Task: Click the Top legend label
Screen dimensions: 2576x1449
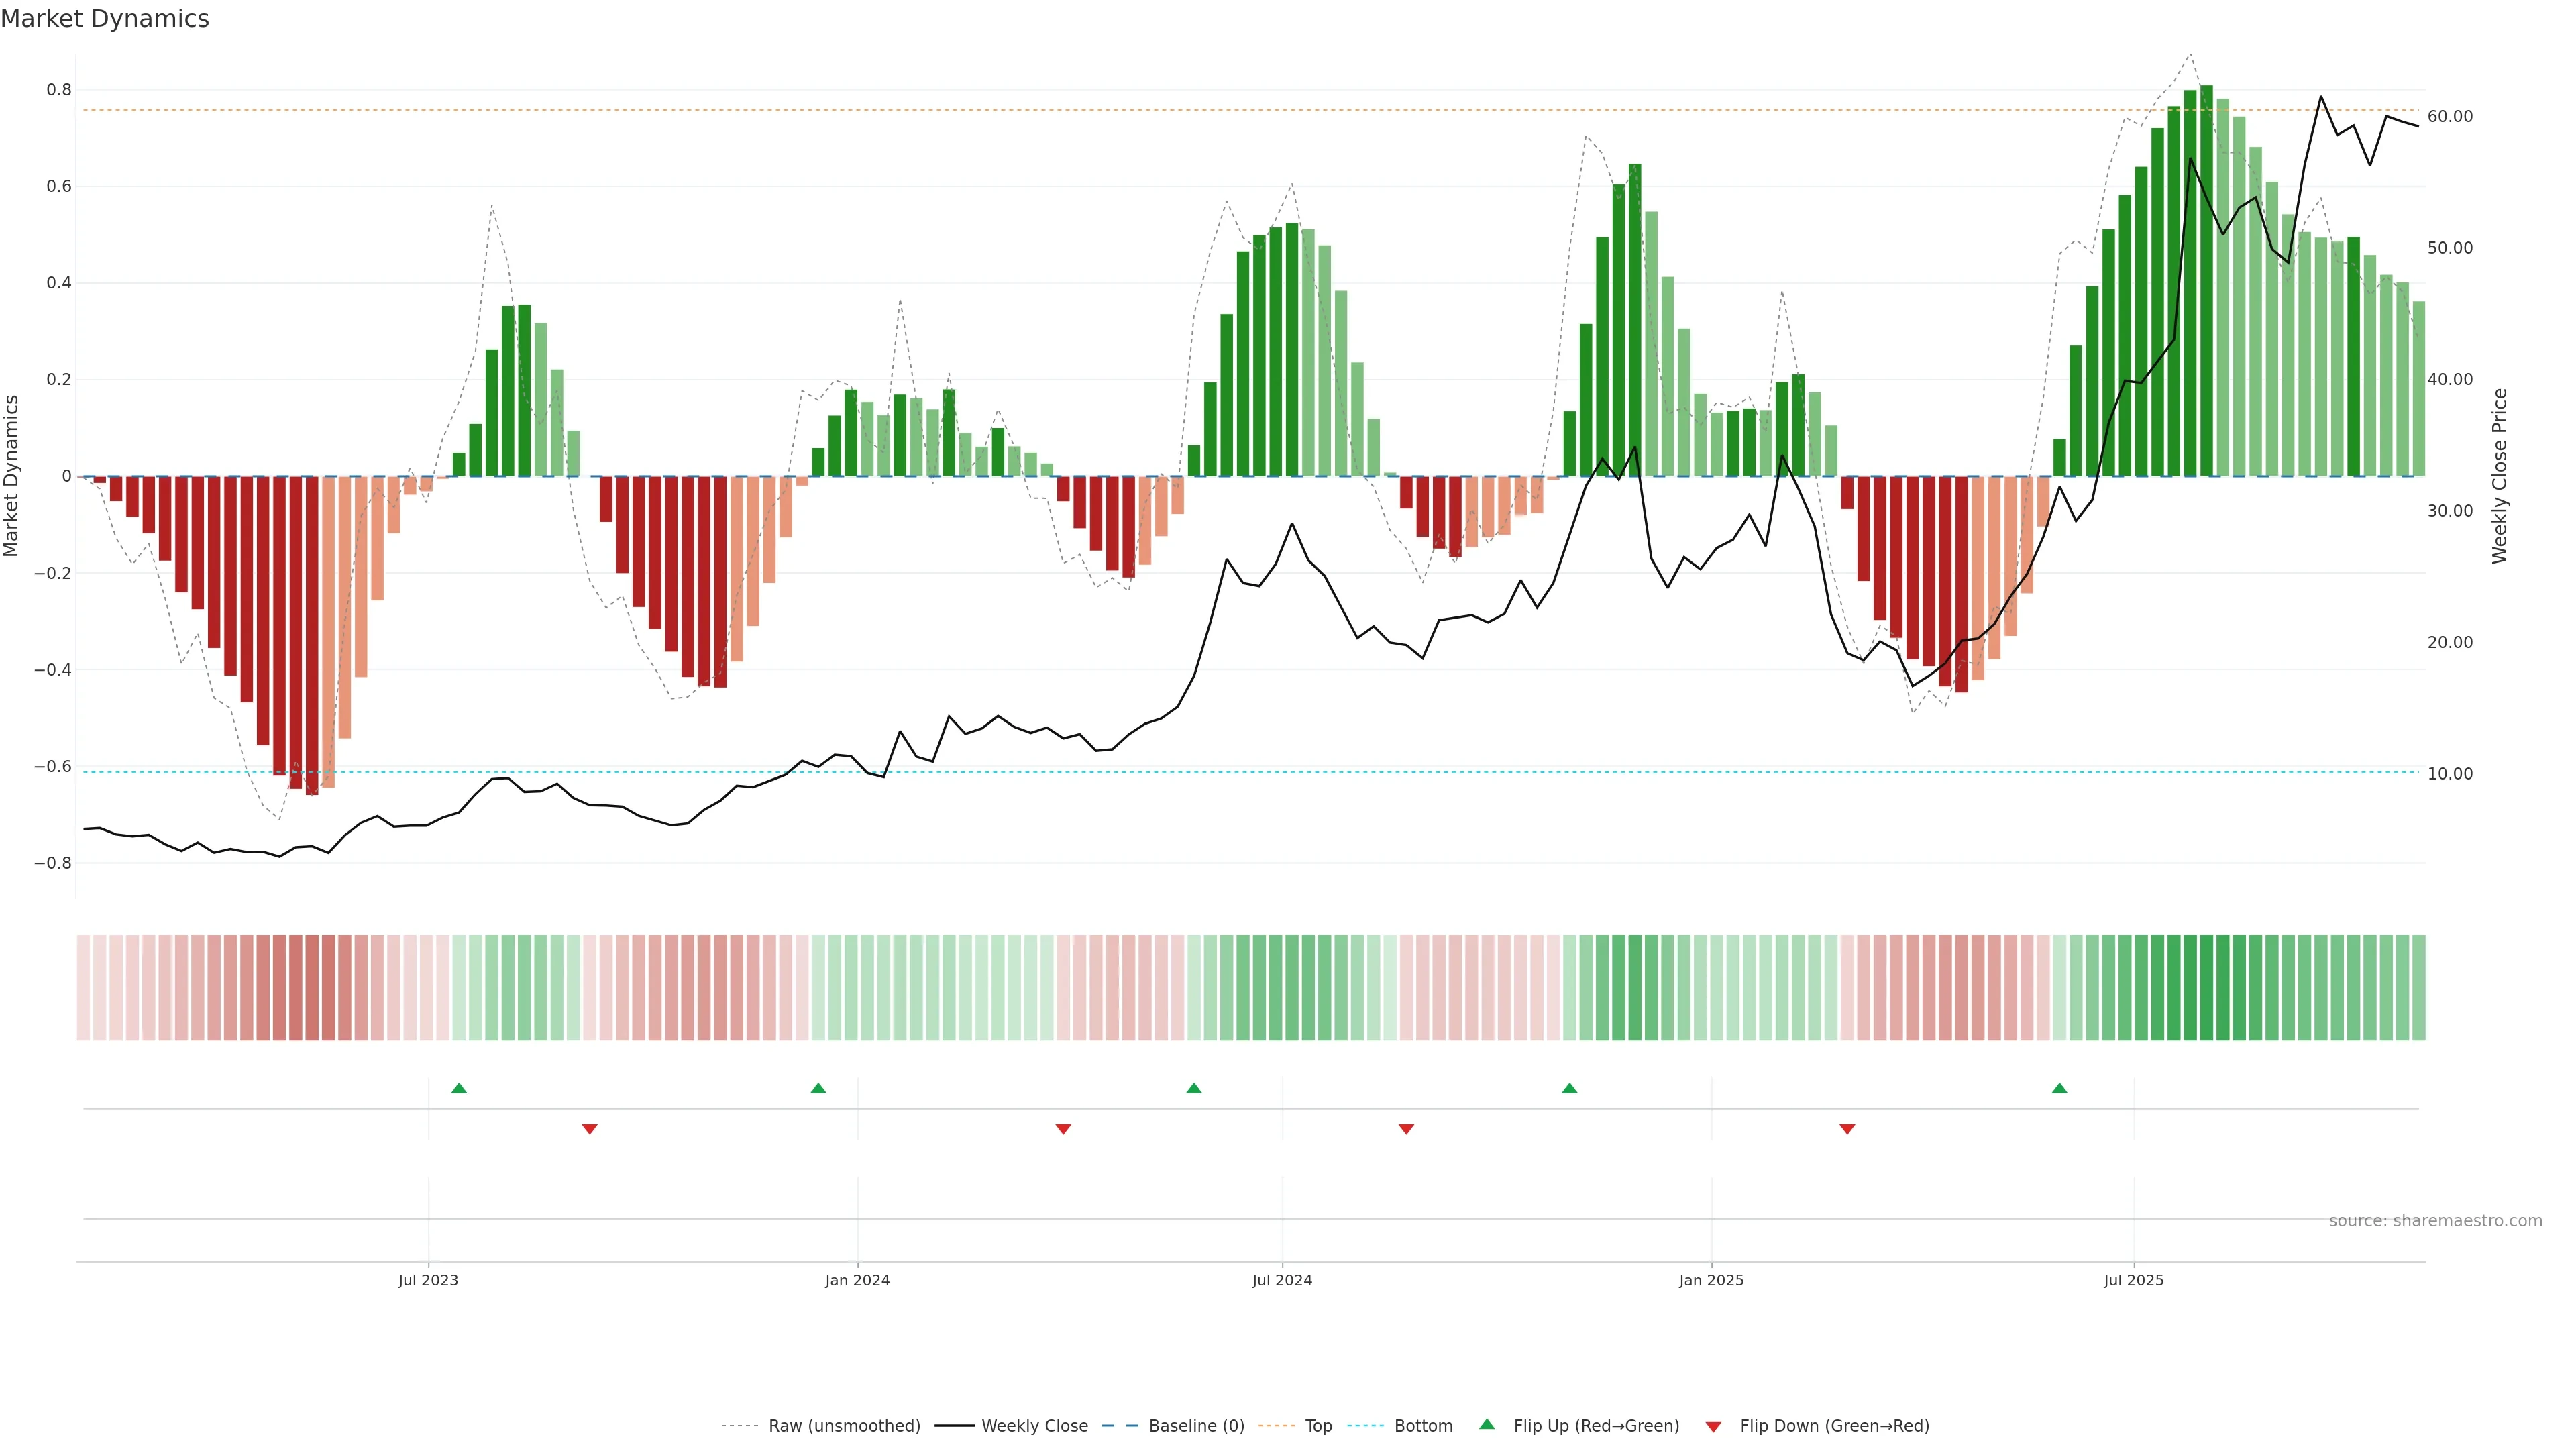Action: pyautogui.click(x=1318, y=1426)
